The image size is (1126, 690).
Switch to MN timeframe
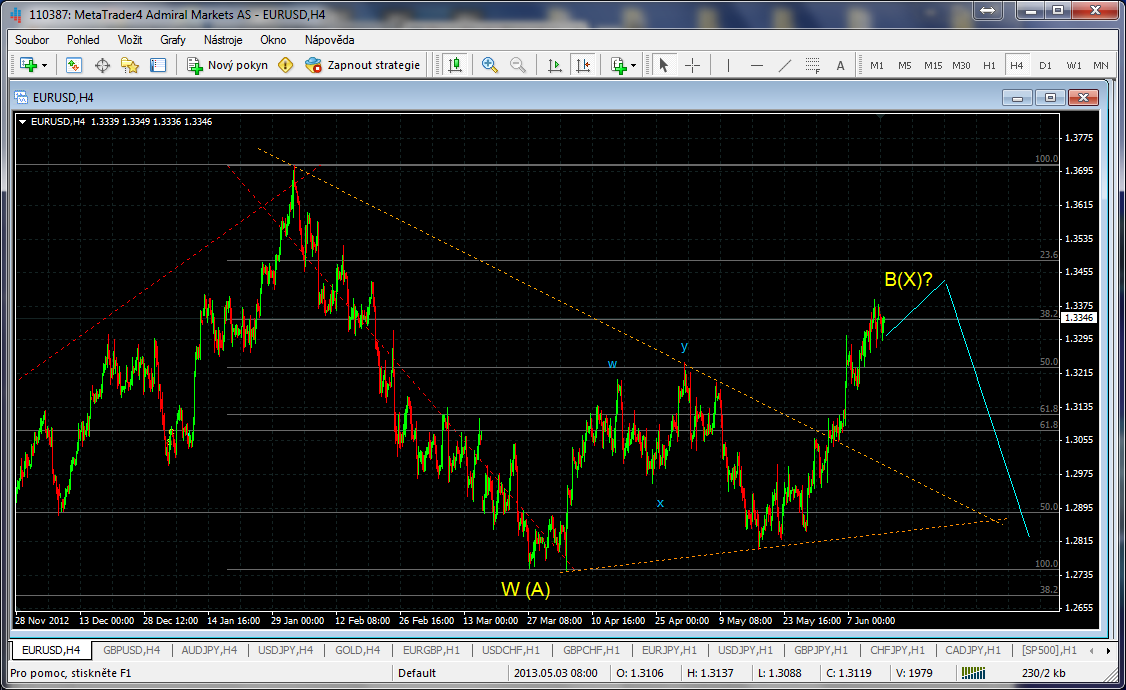pyautogui.click(x=1101, y=65)
